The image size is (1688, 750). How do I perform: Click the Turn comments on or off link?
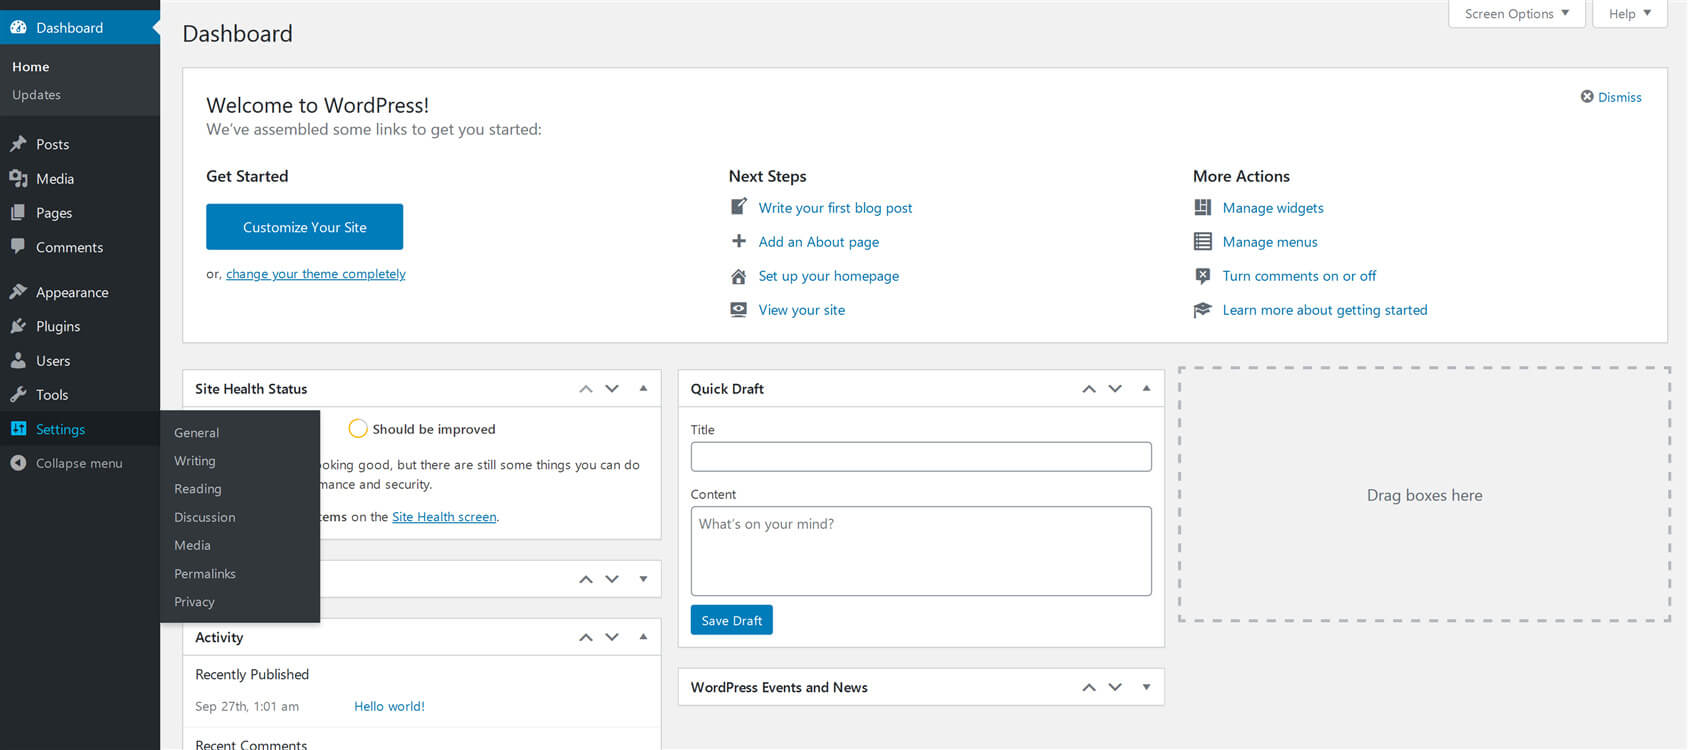[x=1299, y=276]
